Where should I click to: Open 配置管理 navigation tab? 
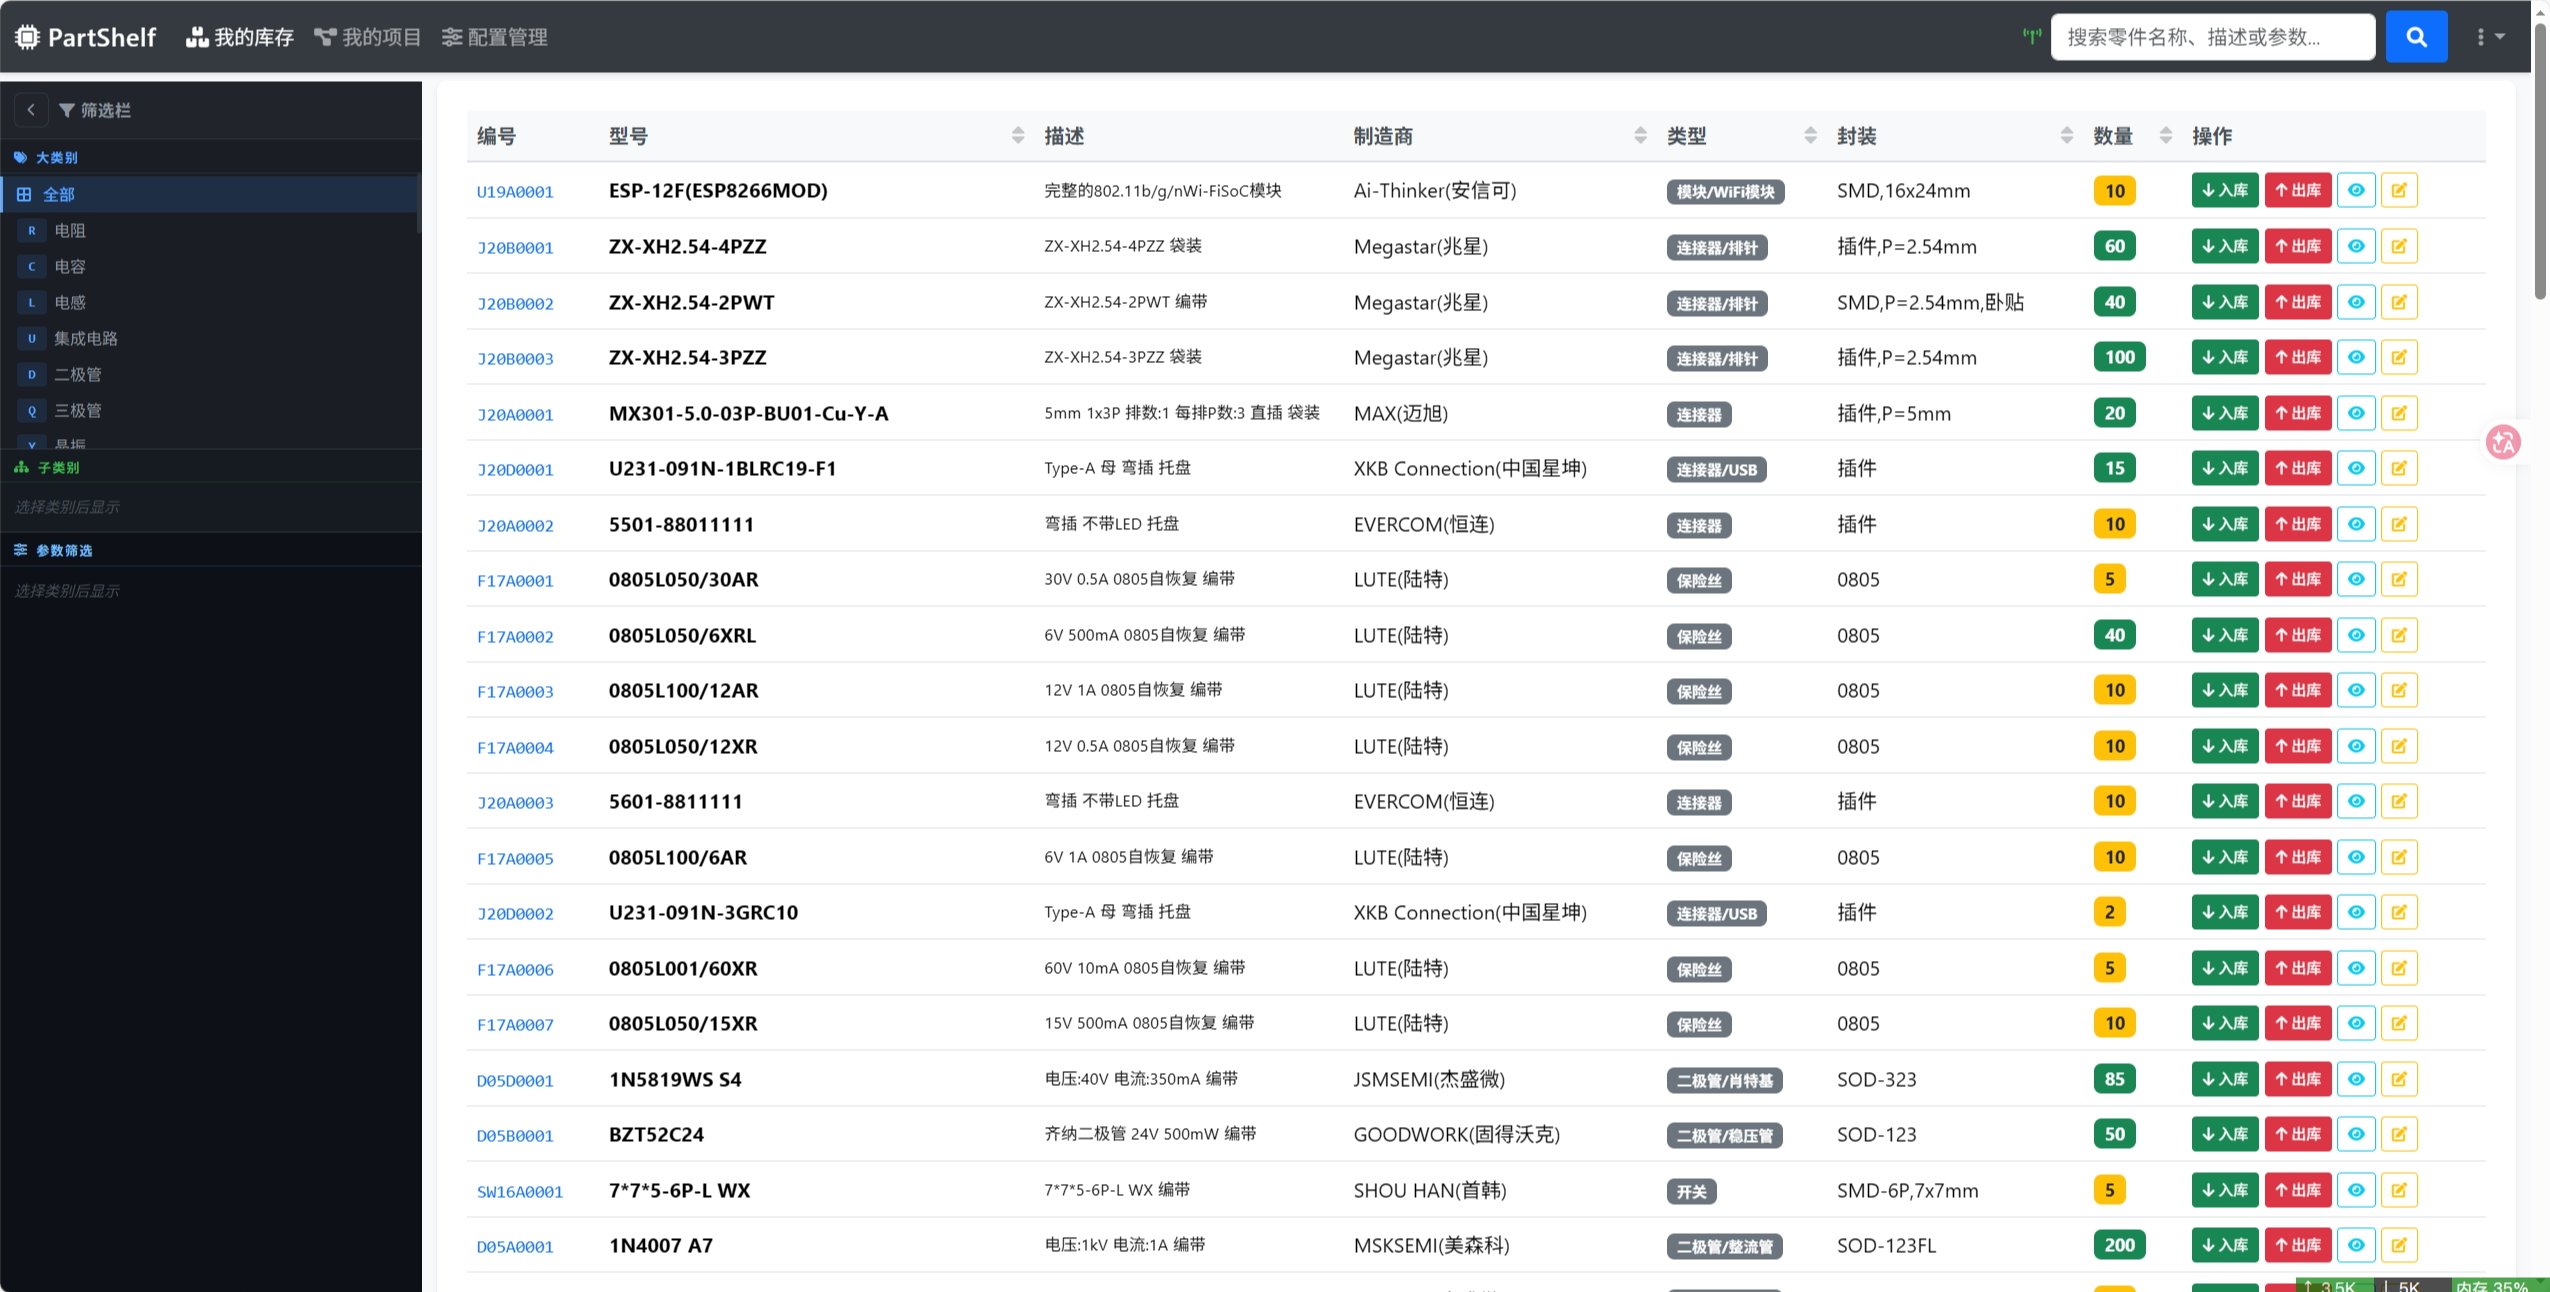click(495, 37)
